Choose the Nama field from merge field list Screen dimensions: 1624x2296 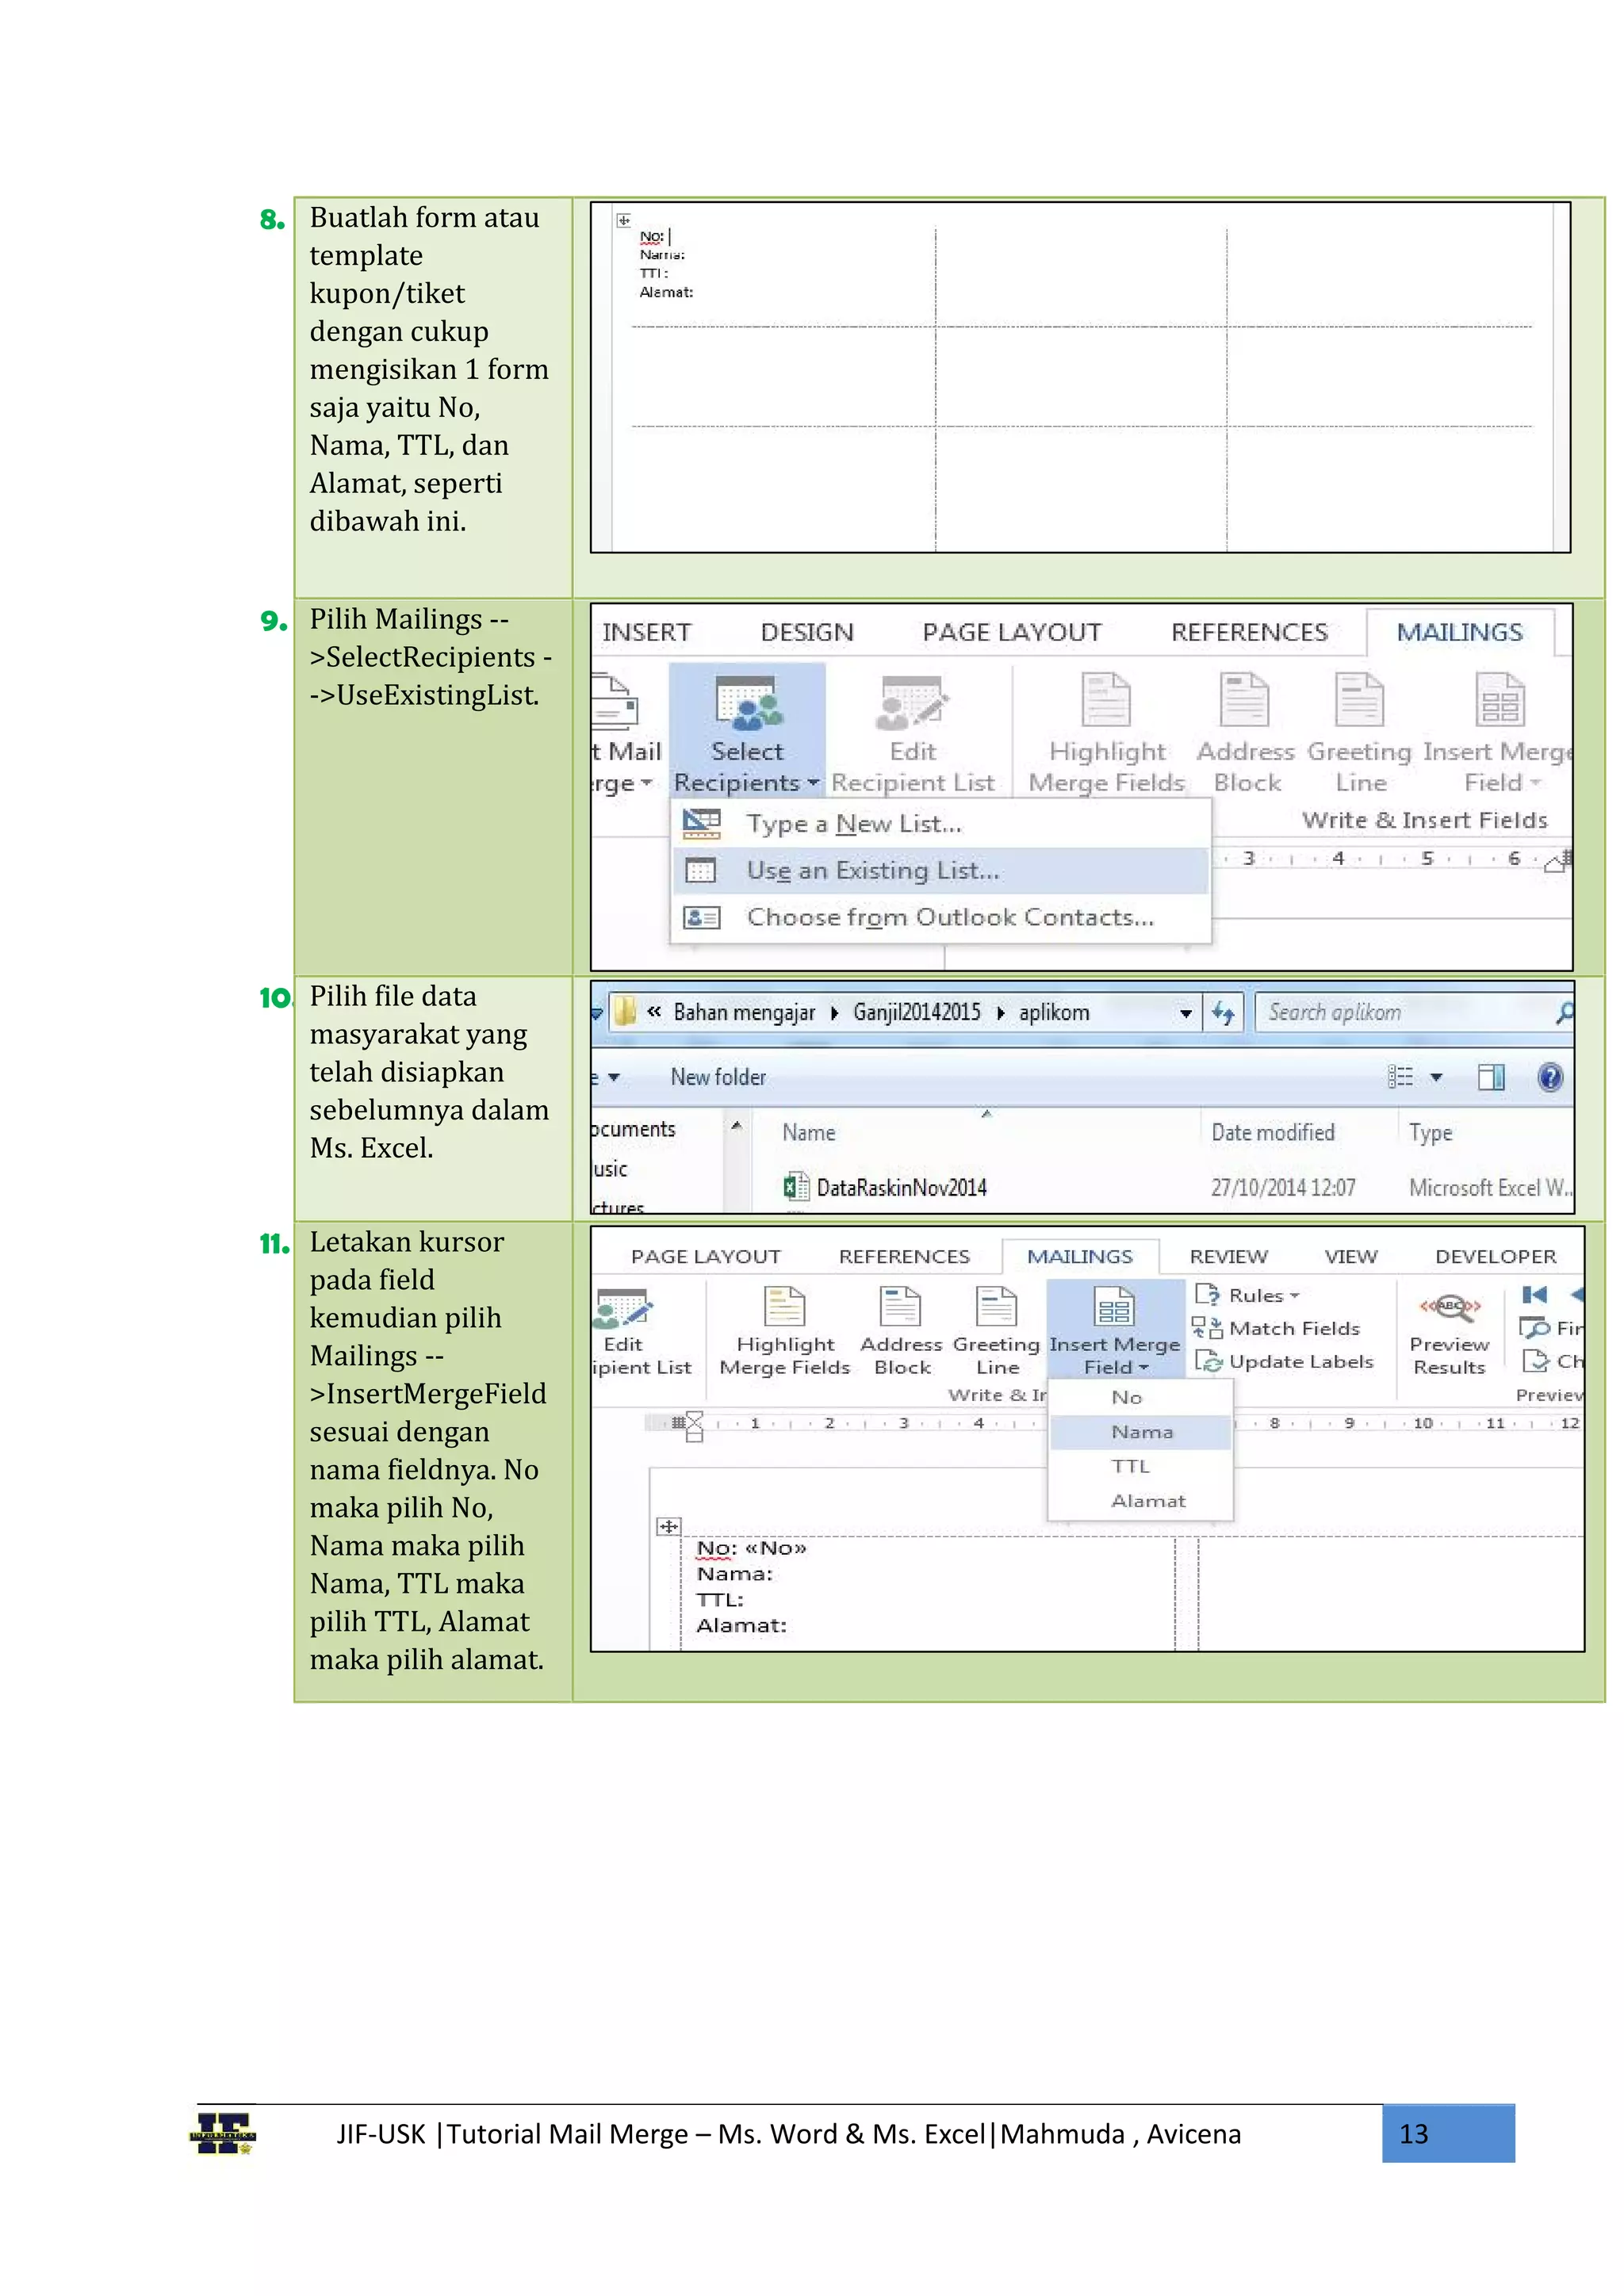[1140, 1432]
